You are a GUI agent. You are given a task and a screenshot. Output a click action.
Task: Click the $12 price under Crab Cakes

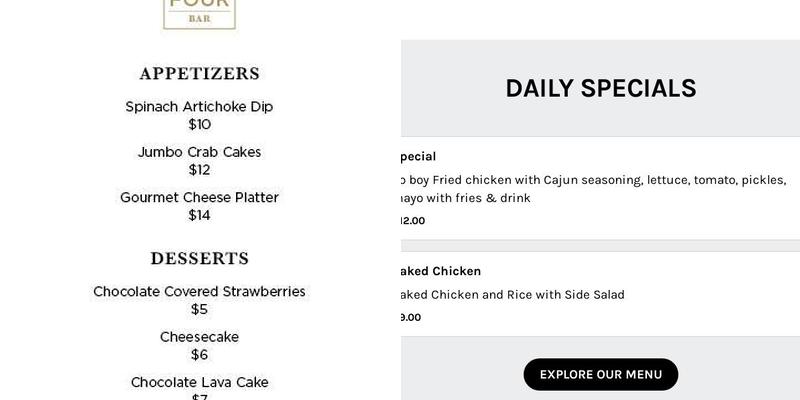point(199,170)
